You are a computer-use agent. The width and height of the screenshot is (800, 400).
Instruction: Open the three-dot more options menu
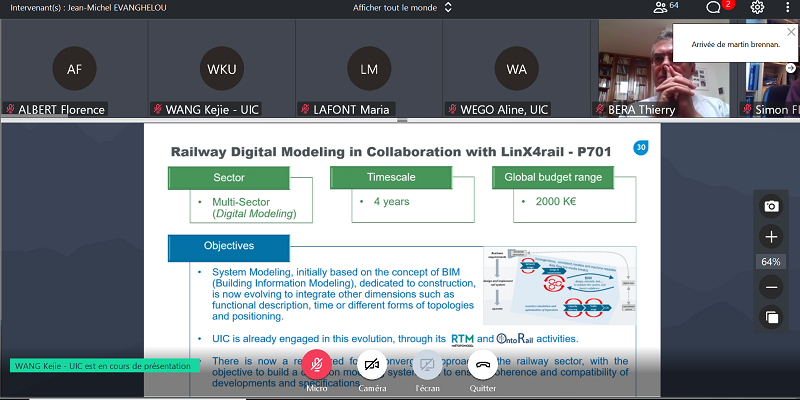[789, 7]
